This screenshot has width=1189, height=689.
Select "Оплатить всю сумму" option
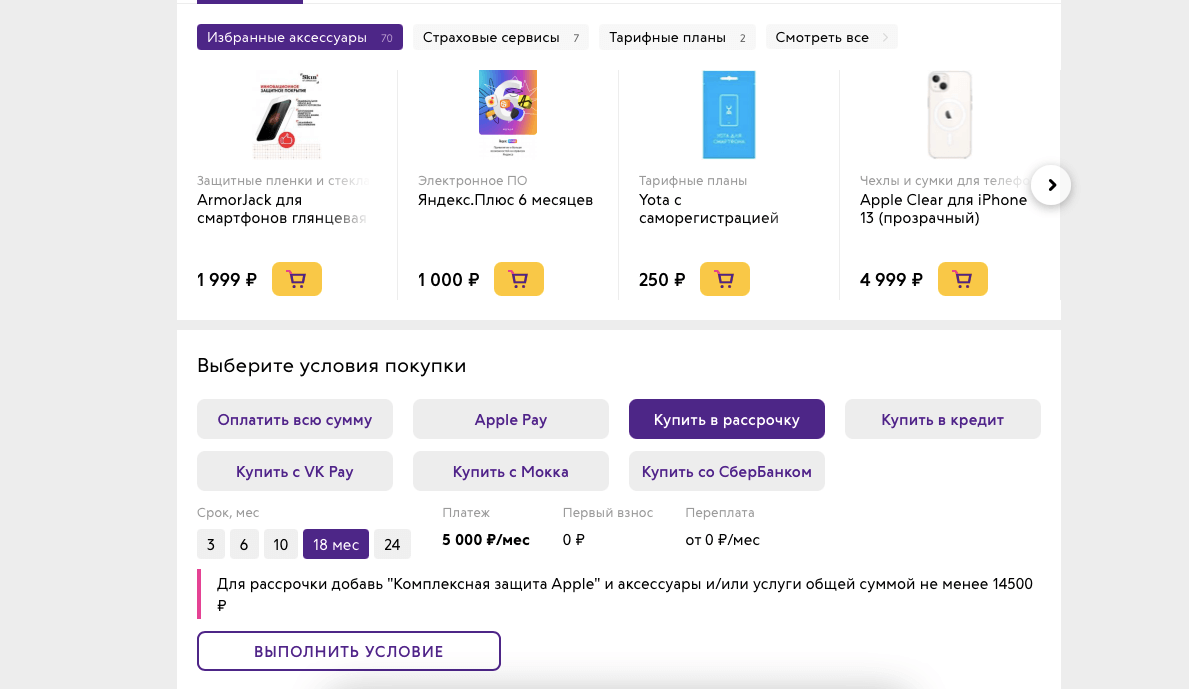coord(294,419)
